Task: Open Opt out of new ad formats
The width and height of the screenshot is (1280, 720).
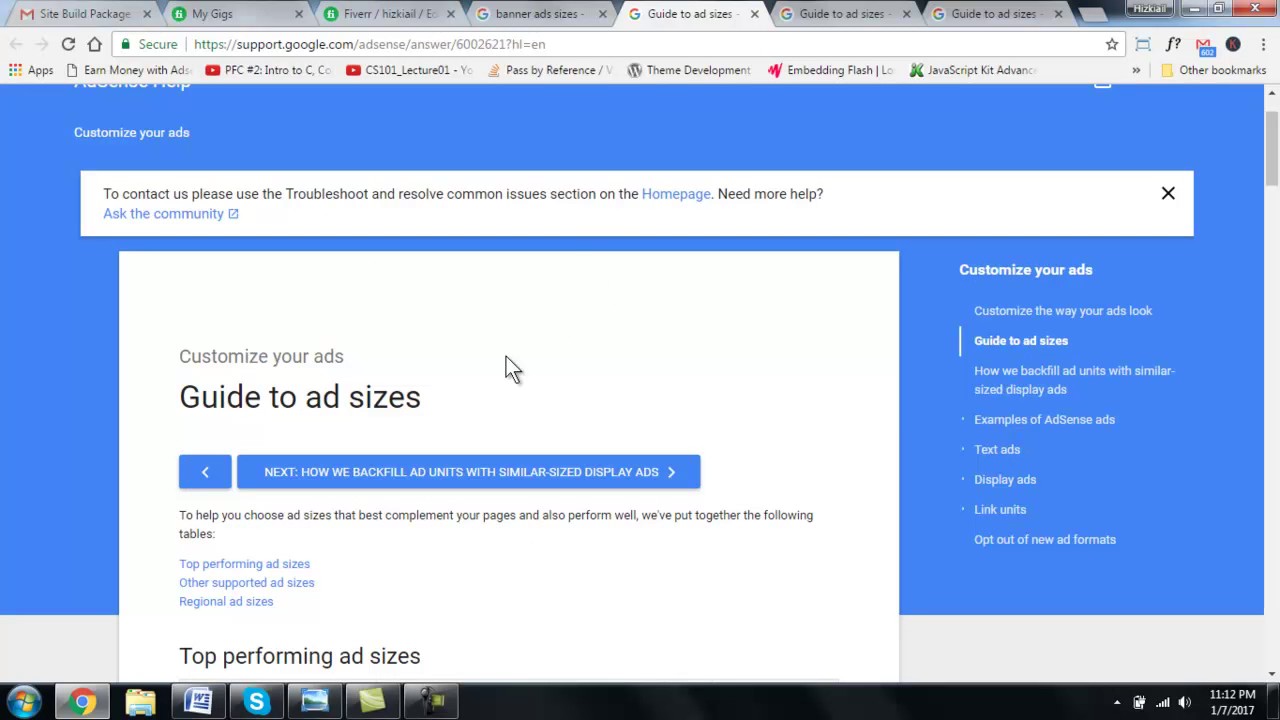Action: 1045,540
